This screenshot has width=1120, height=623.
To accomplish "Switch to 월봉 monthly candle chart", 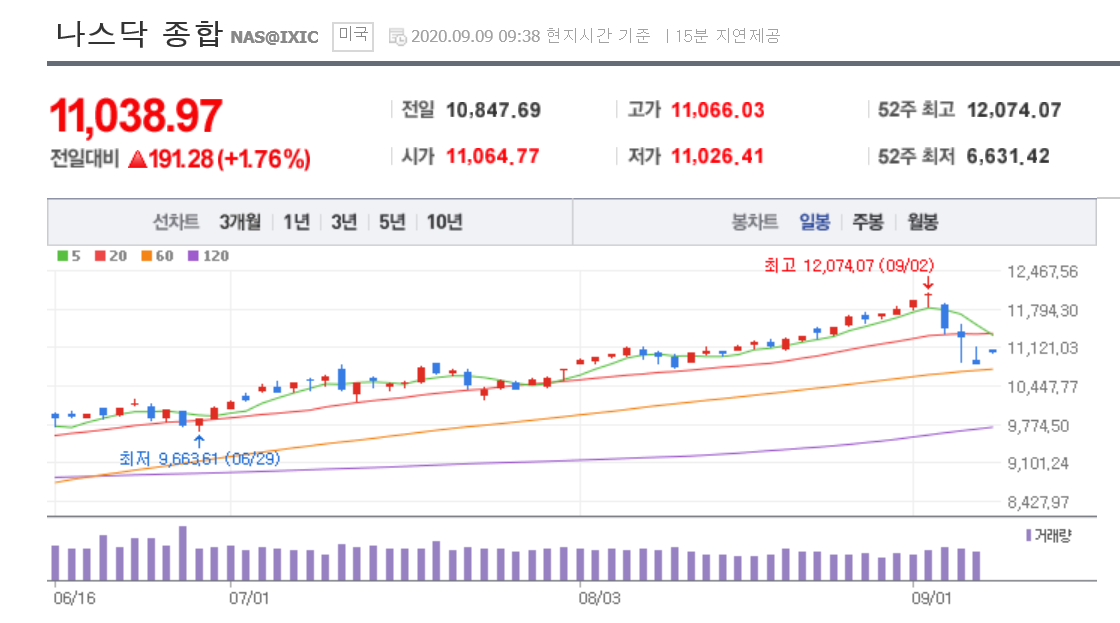I will 922,222.
